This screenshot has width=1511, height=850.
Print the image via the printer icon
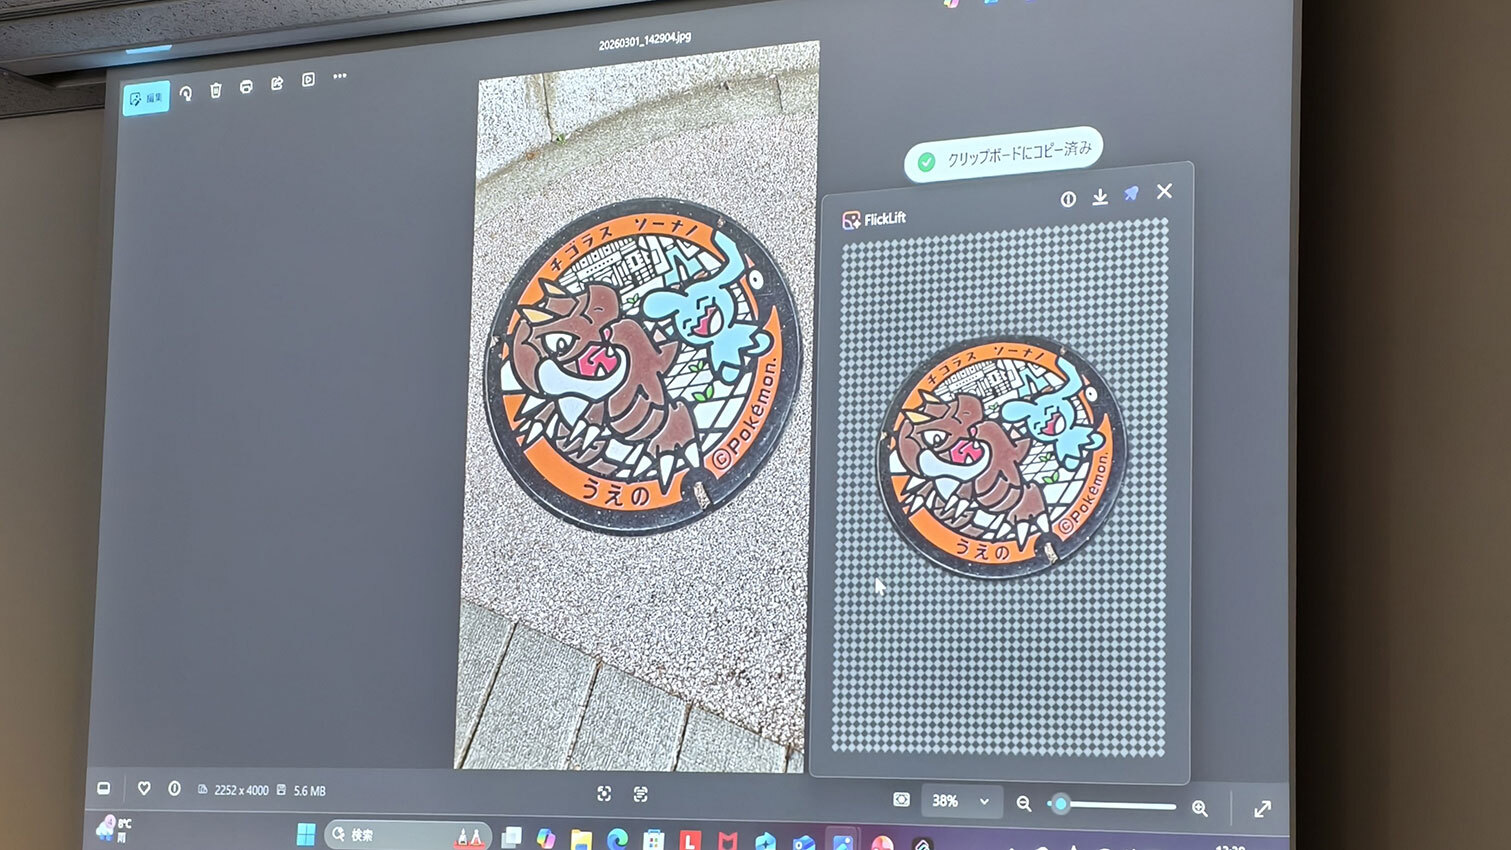point(246,87)
